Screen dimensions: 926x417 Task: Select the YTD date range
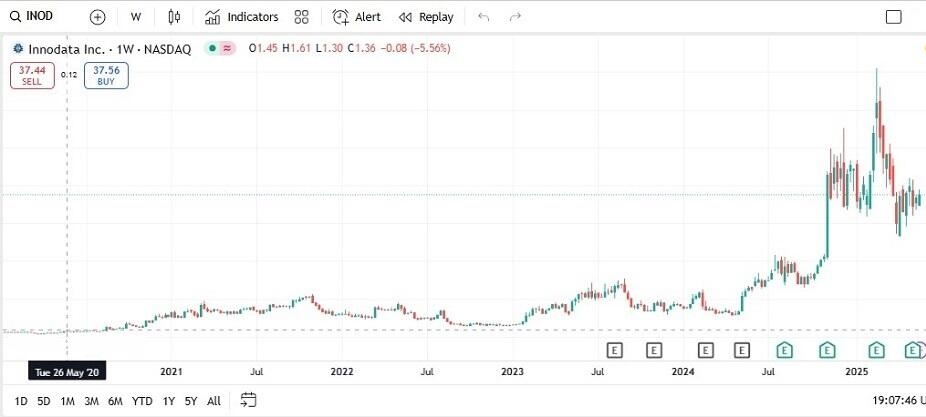click(x=142, y=401)
